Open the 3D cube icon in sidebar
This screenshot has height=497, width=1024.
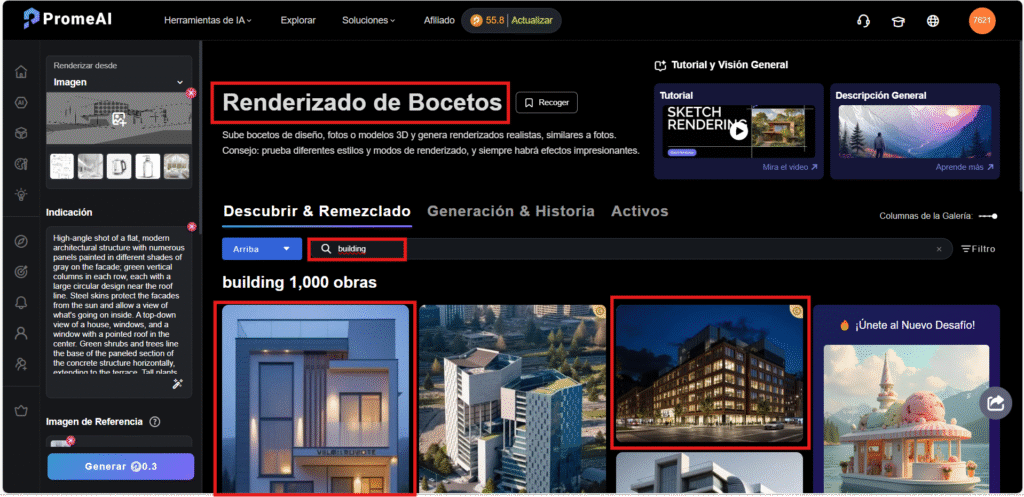point(20,133)
